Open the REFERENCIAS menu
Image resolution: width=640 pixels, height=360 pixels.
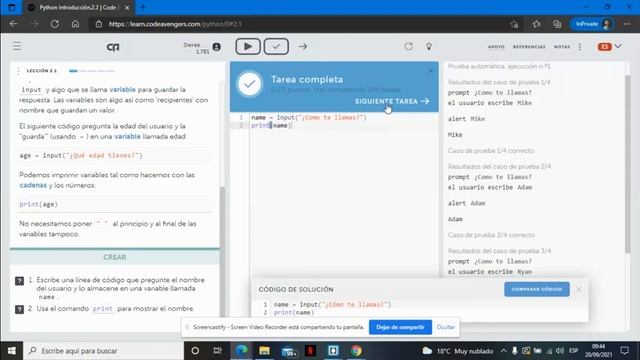click(529, 47)
